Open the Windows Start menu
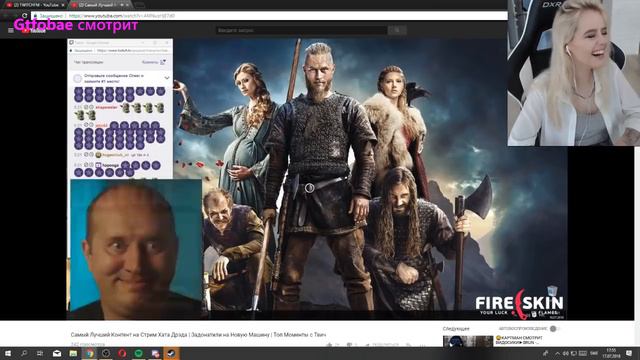 (x=7, y=353)
